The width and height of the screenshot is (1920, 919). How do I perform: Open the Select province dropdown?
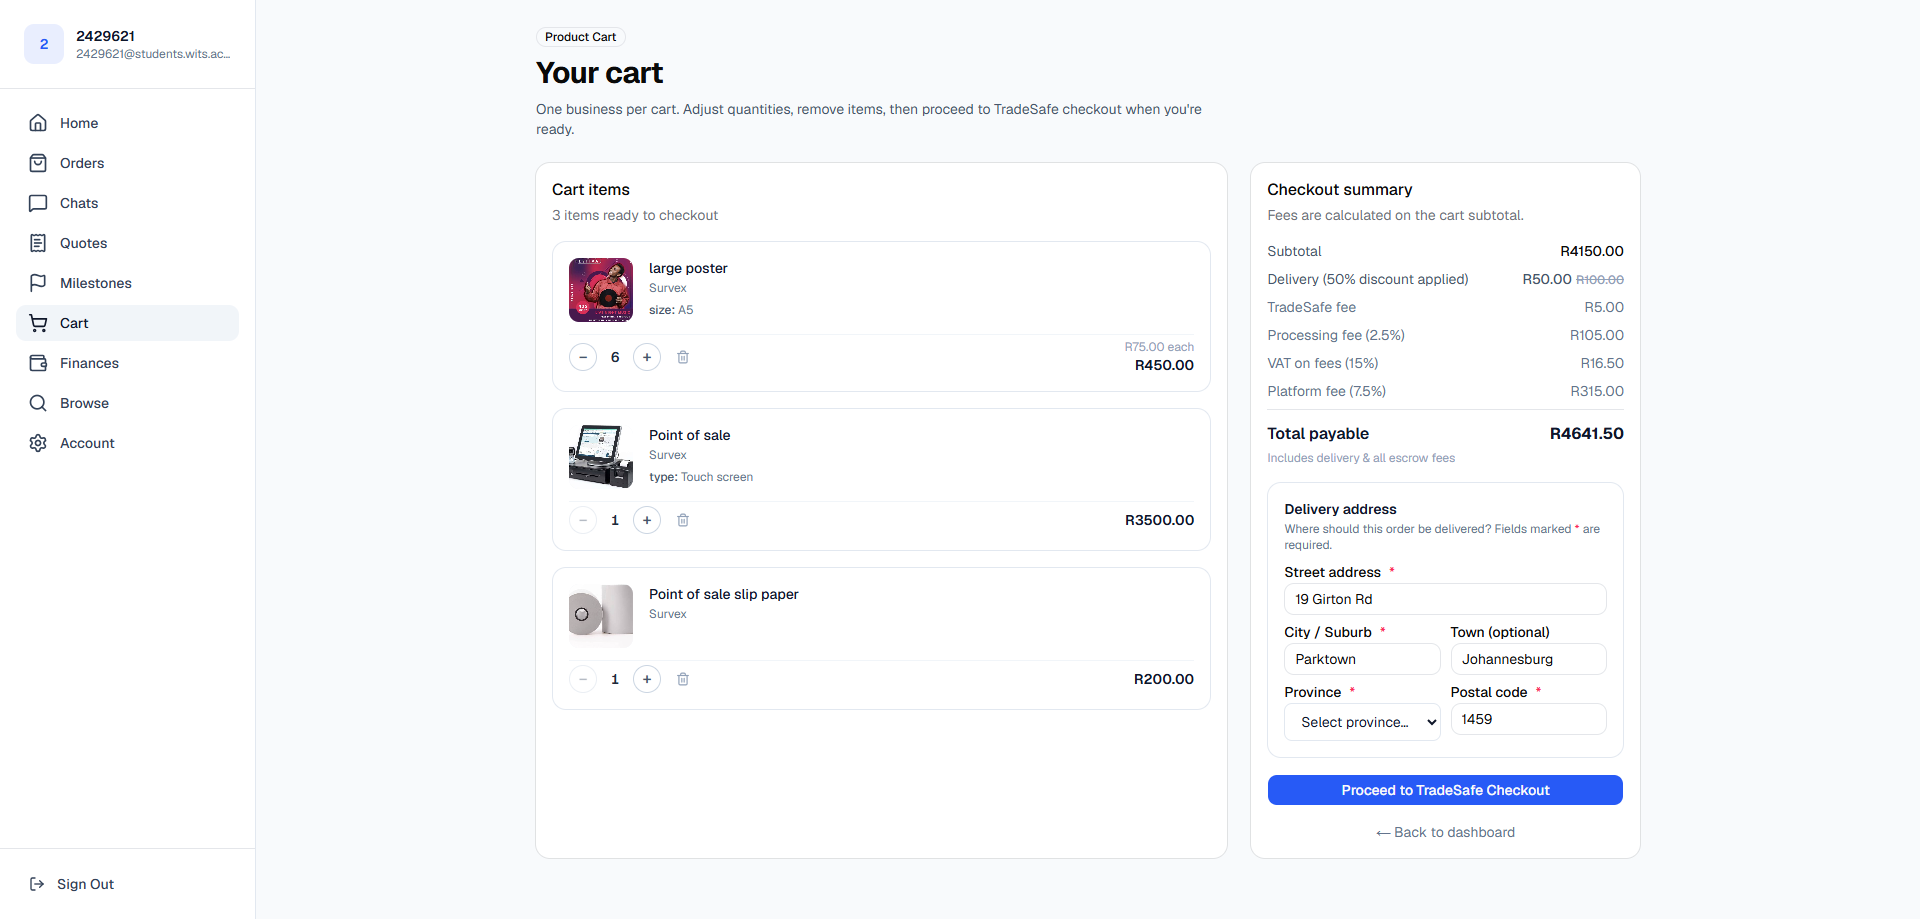(1362, 722)
